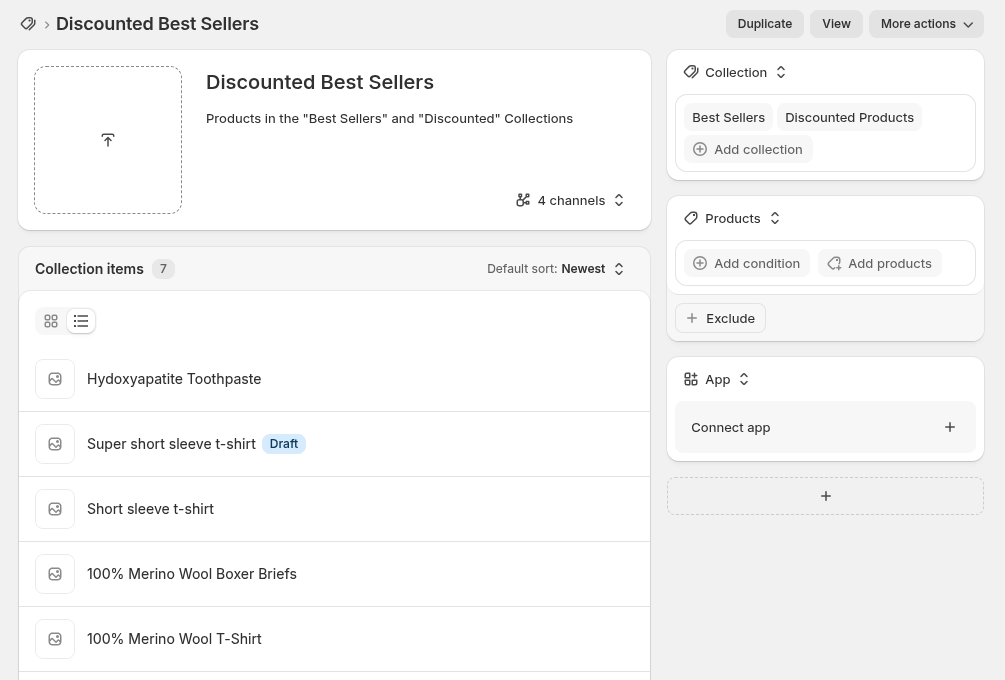Expand the 4 channels selector

pyautogui.click(x=570, y=201)
